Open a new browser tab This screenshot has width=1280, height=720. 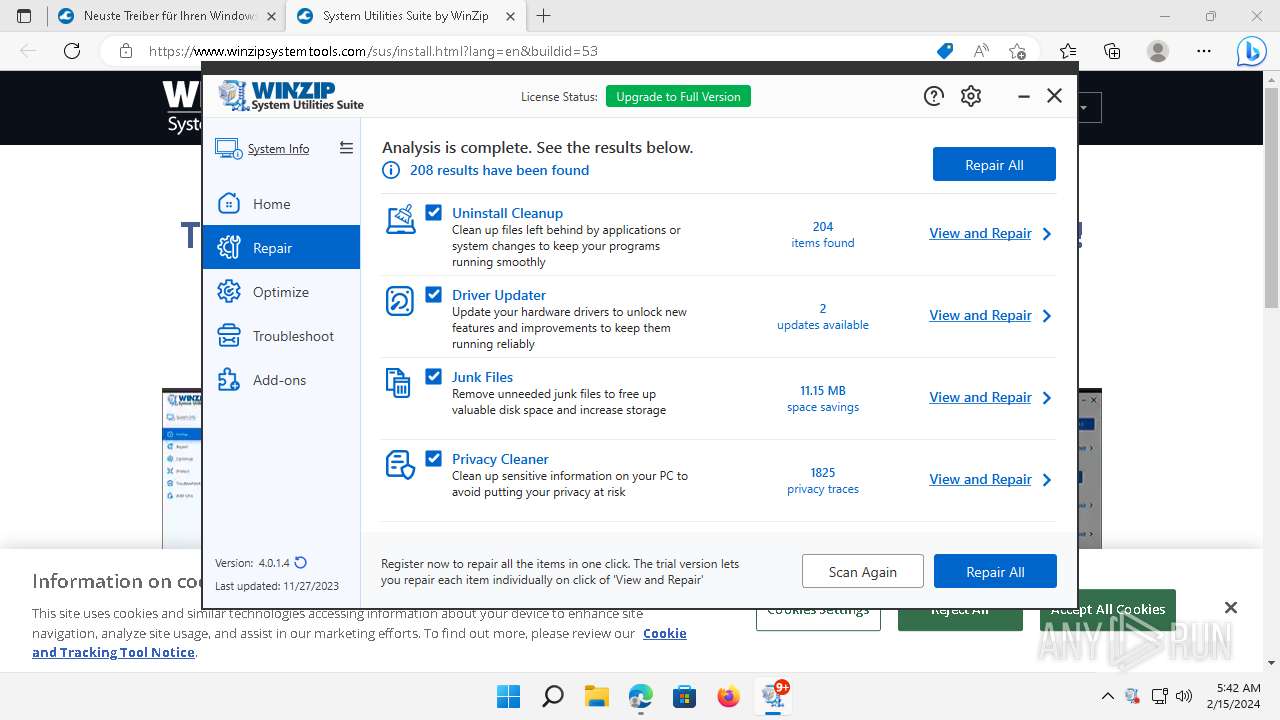point(544,16)
